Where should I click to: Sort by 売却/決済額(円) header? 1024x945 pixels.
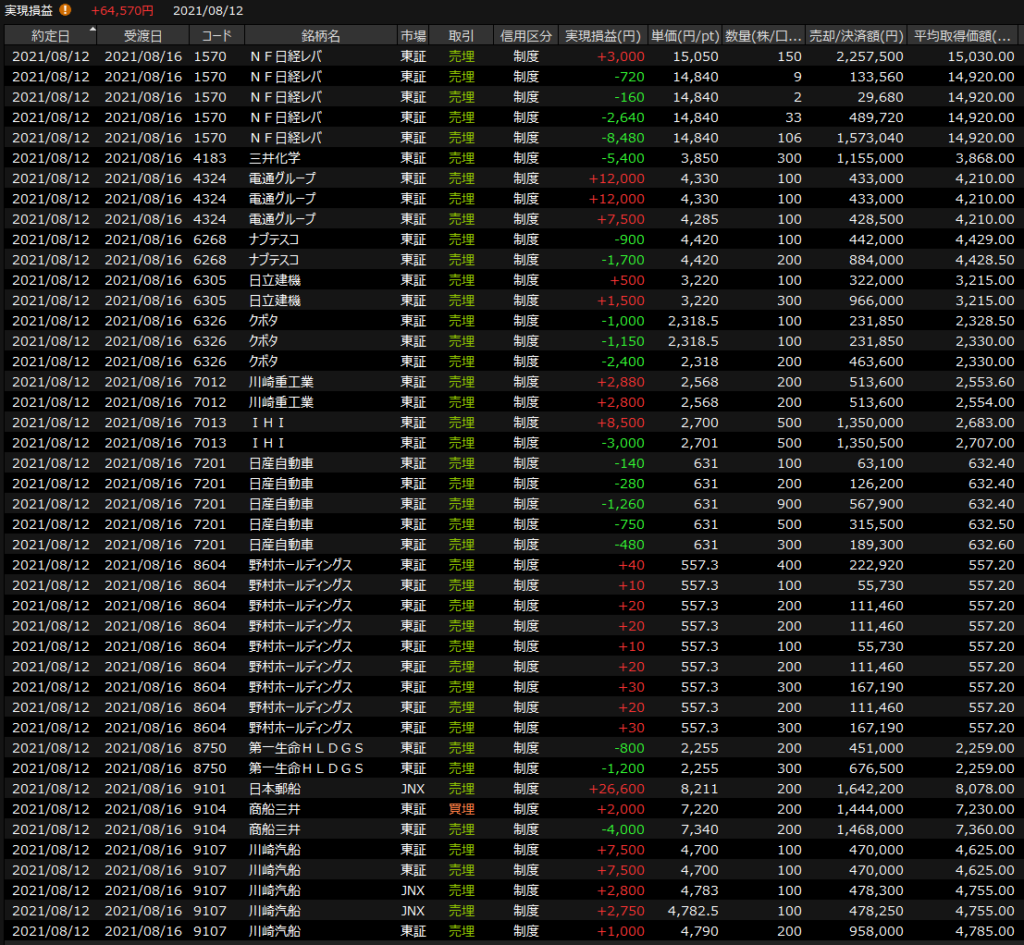856,36
